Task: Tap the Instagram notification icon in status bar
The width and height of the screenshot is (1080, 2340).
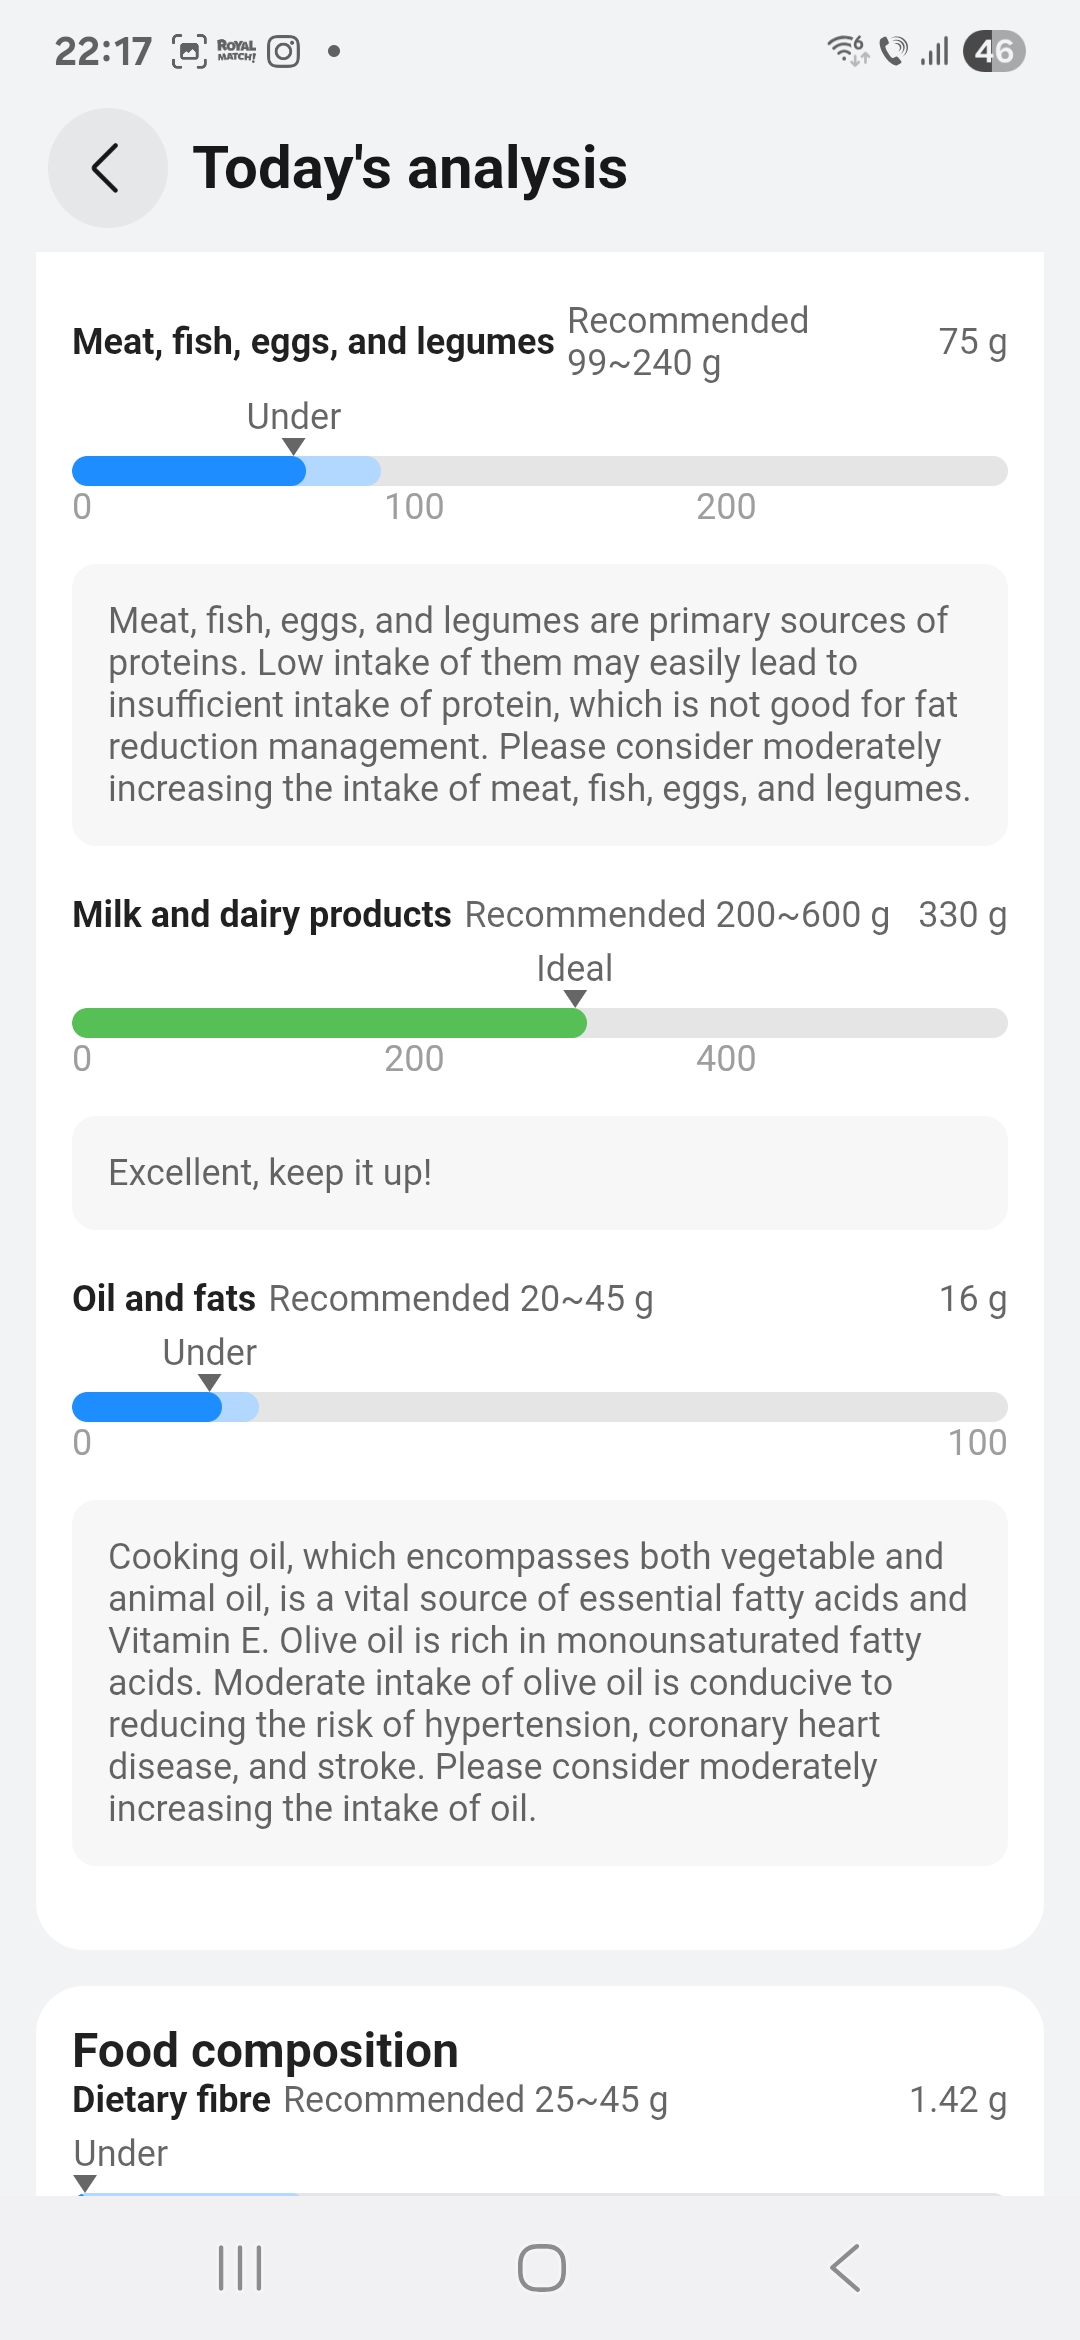Action: 284,51
